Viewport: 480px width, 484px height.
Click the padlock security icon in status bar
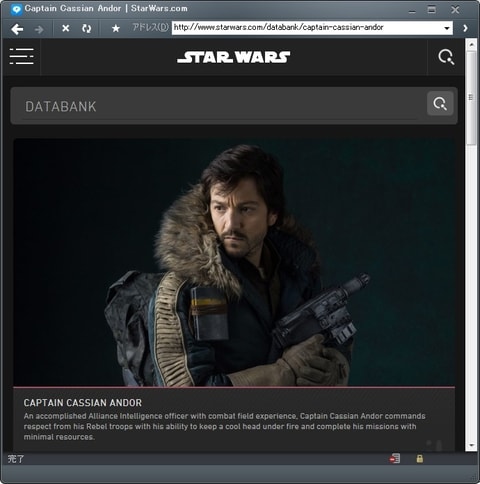pos(420,459)
